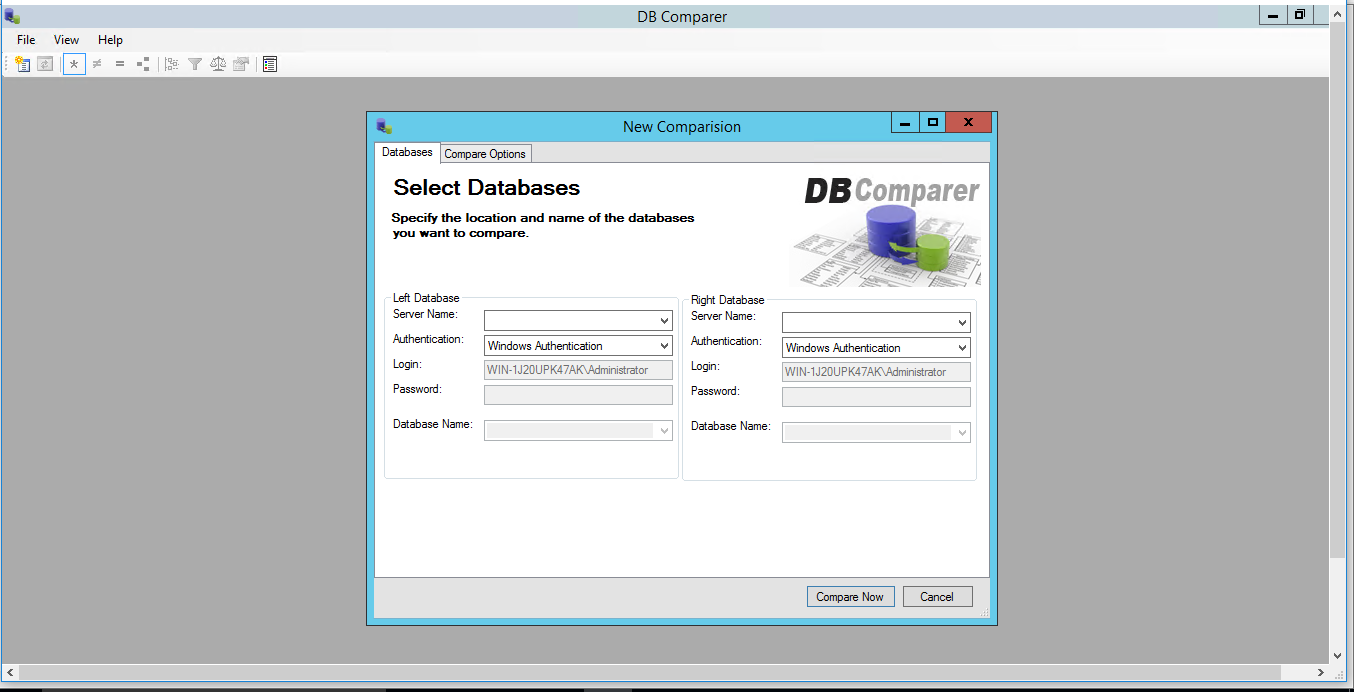Open the View menu

click(66, 40)
